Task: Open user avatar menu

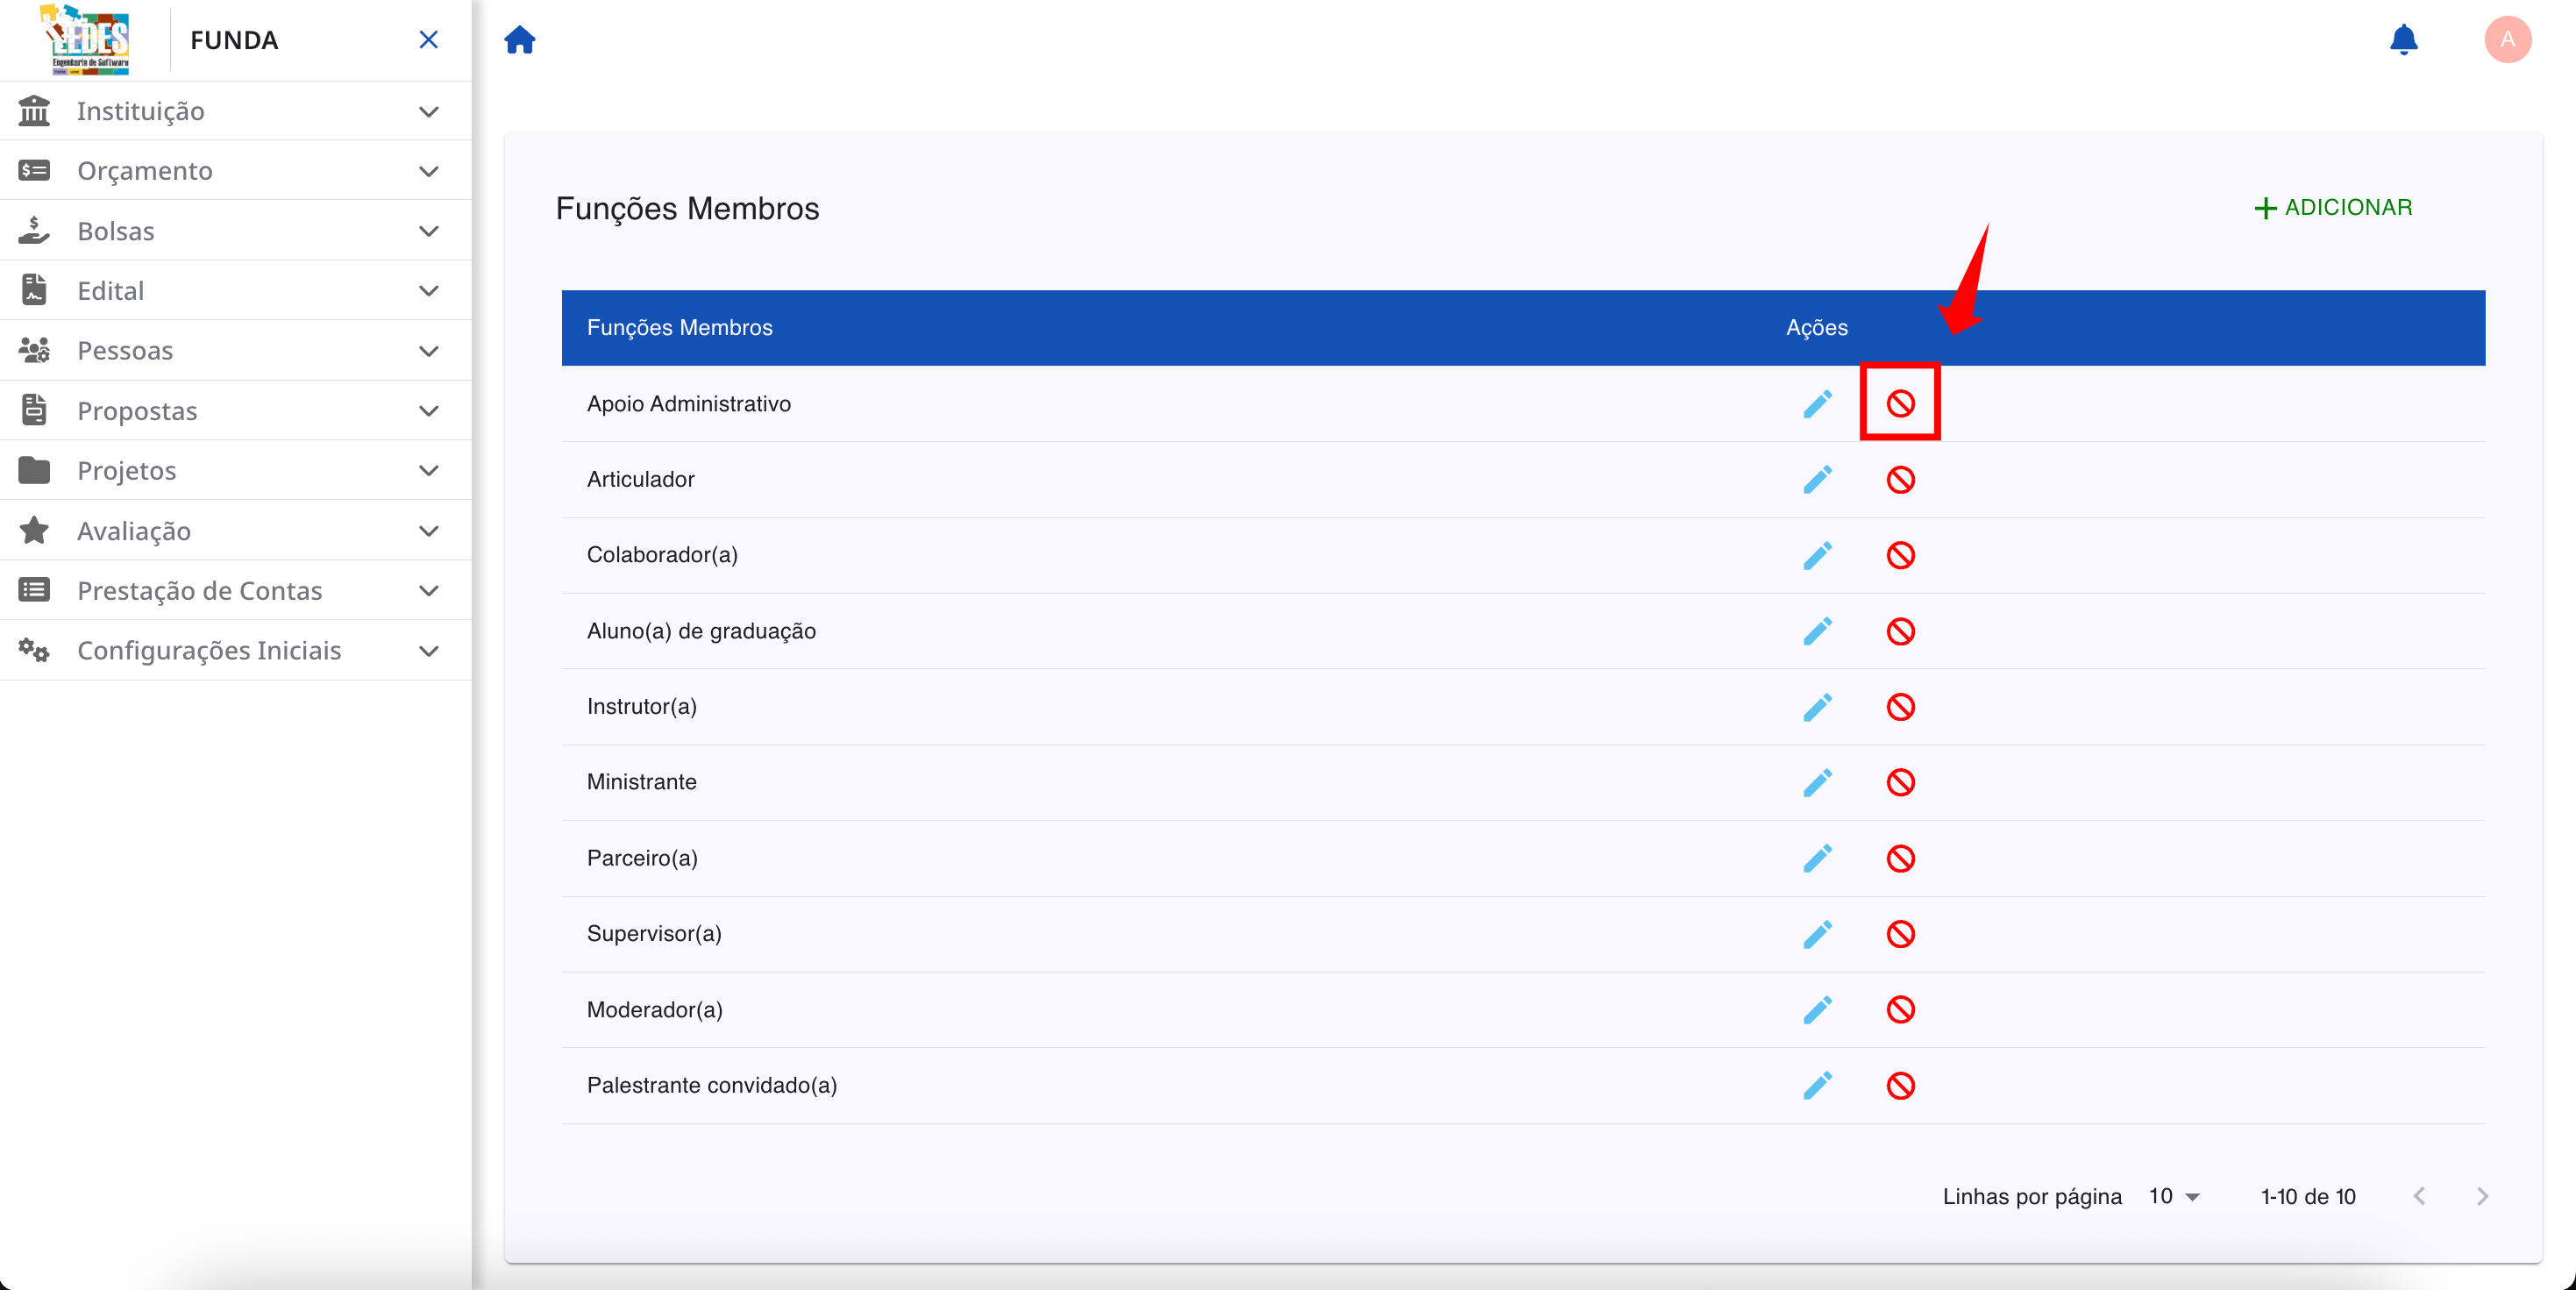Action: [x=2506, y=40]
